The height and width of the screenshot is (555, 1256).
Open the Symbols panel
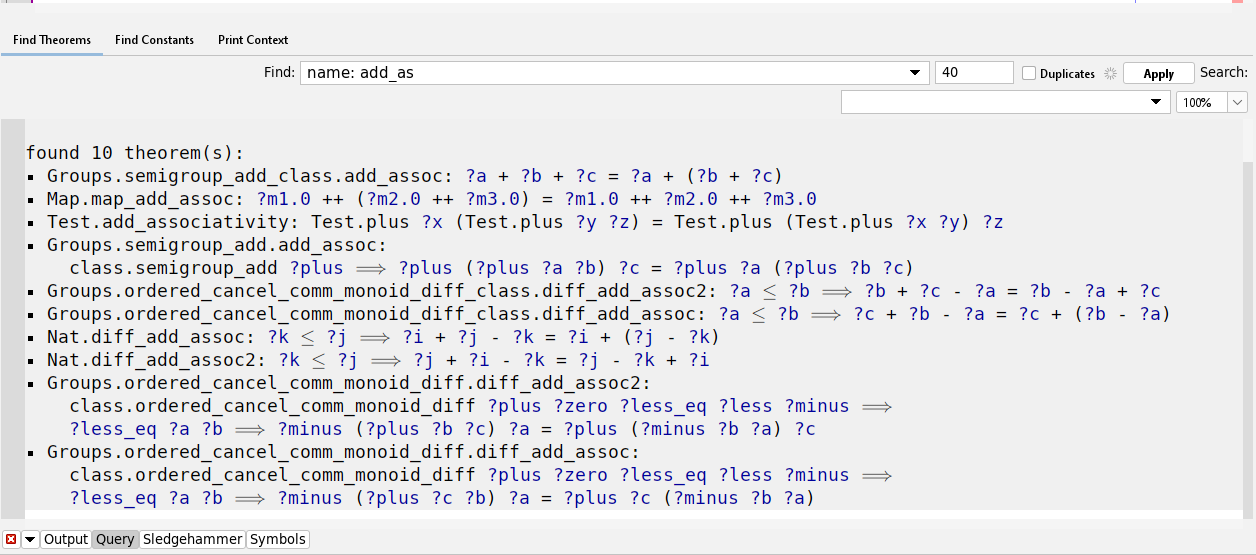click(x=278, y=539)
